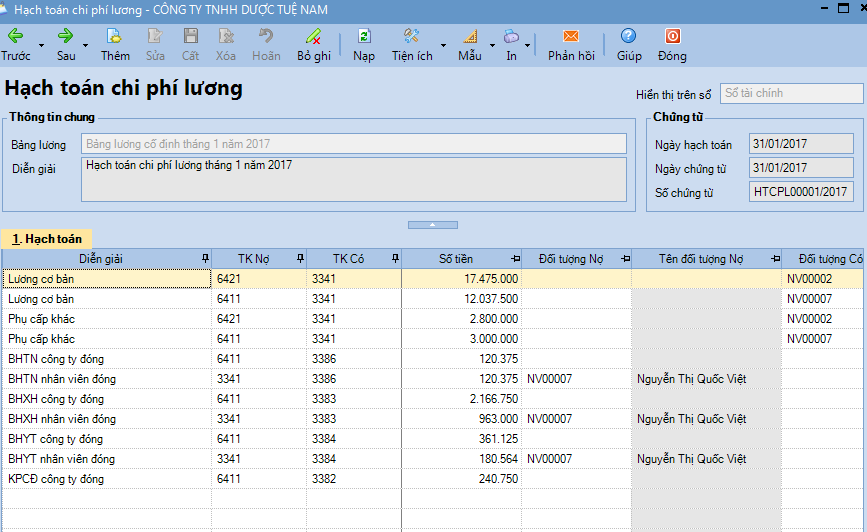Click the Bảng lương field

coord(354,144)
